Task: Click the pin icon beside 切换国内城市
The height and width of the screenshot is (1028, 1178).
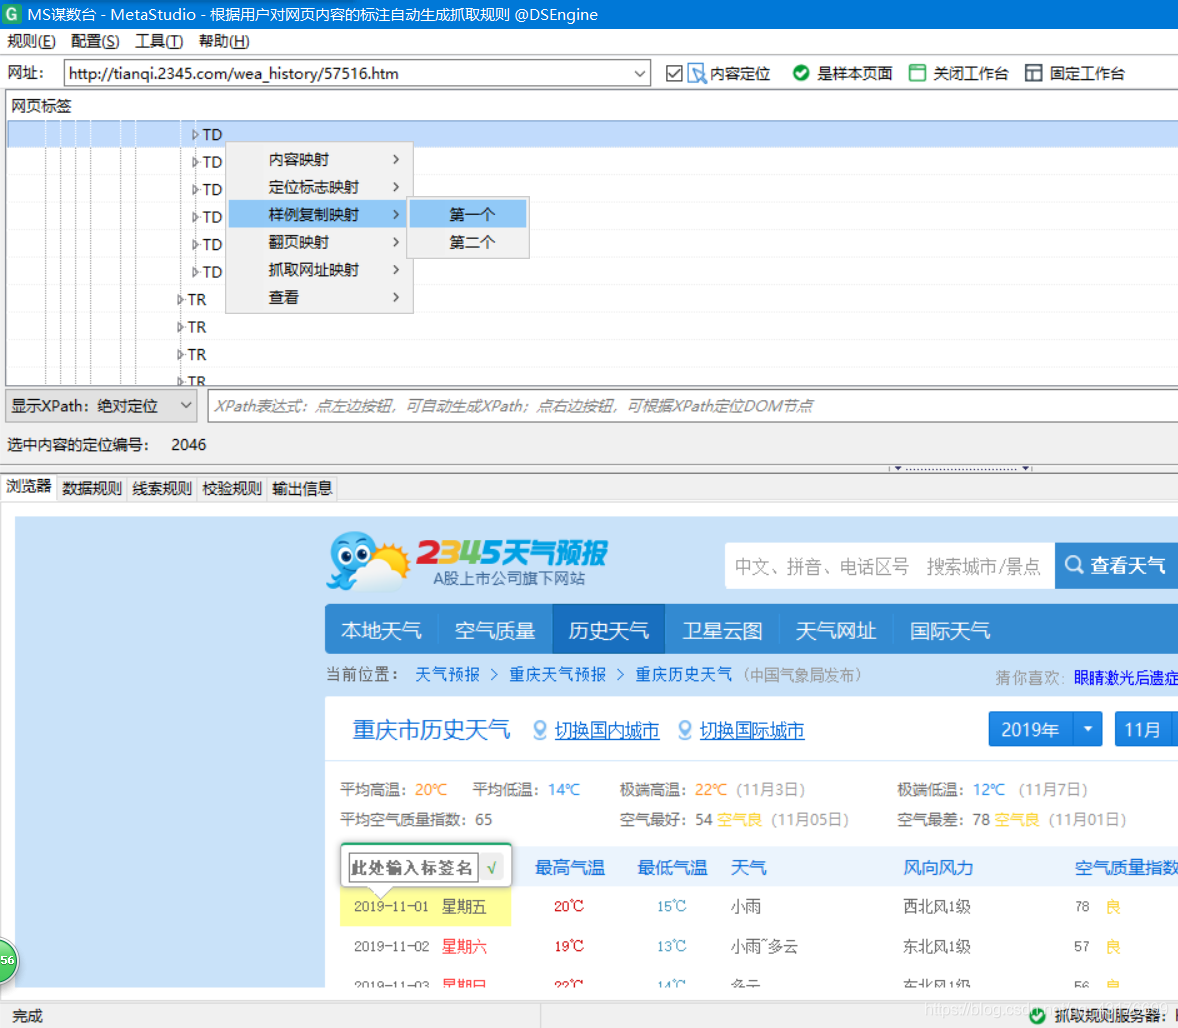Action: click(x=541, y=731)
